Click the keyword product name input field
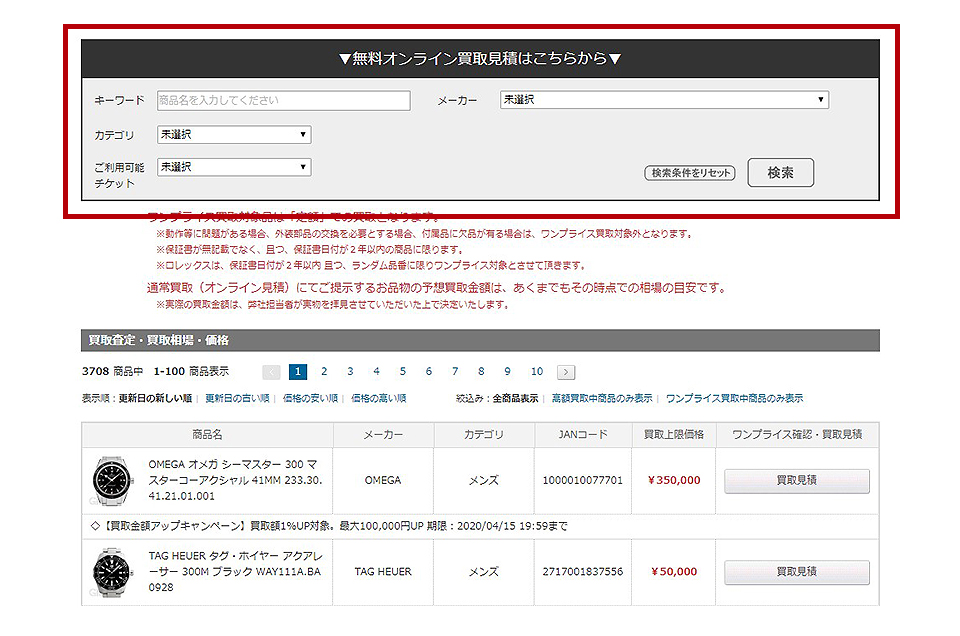Screen dimensions: 960x636 coord(283,100)
